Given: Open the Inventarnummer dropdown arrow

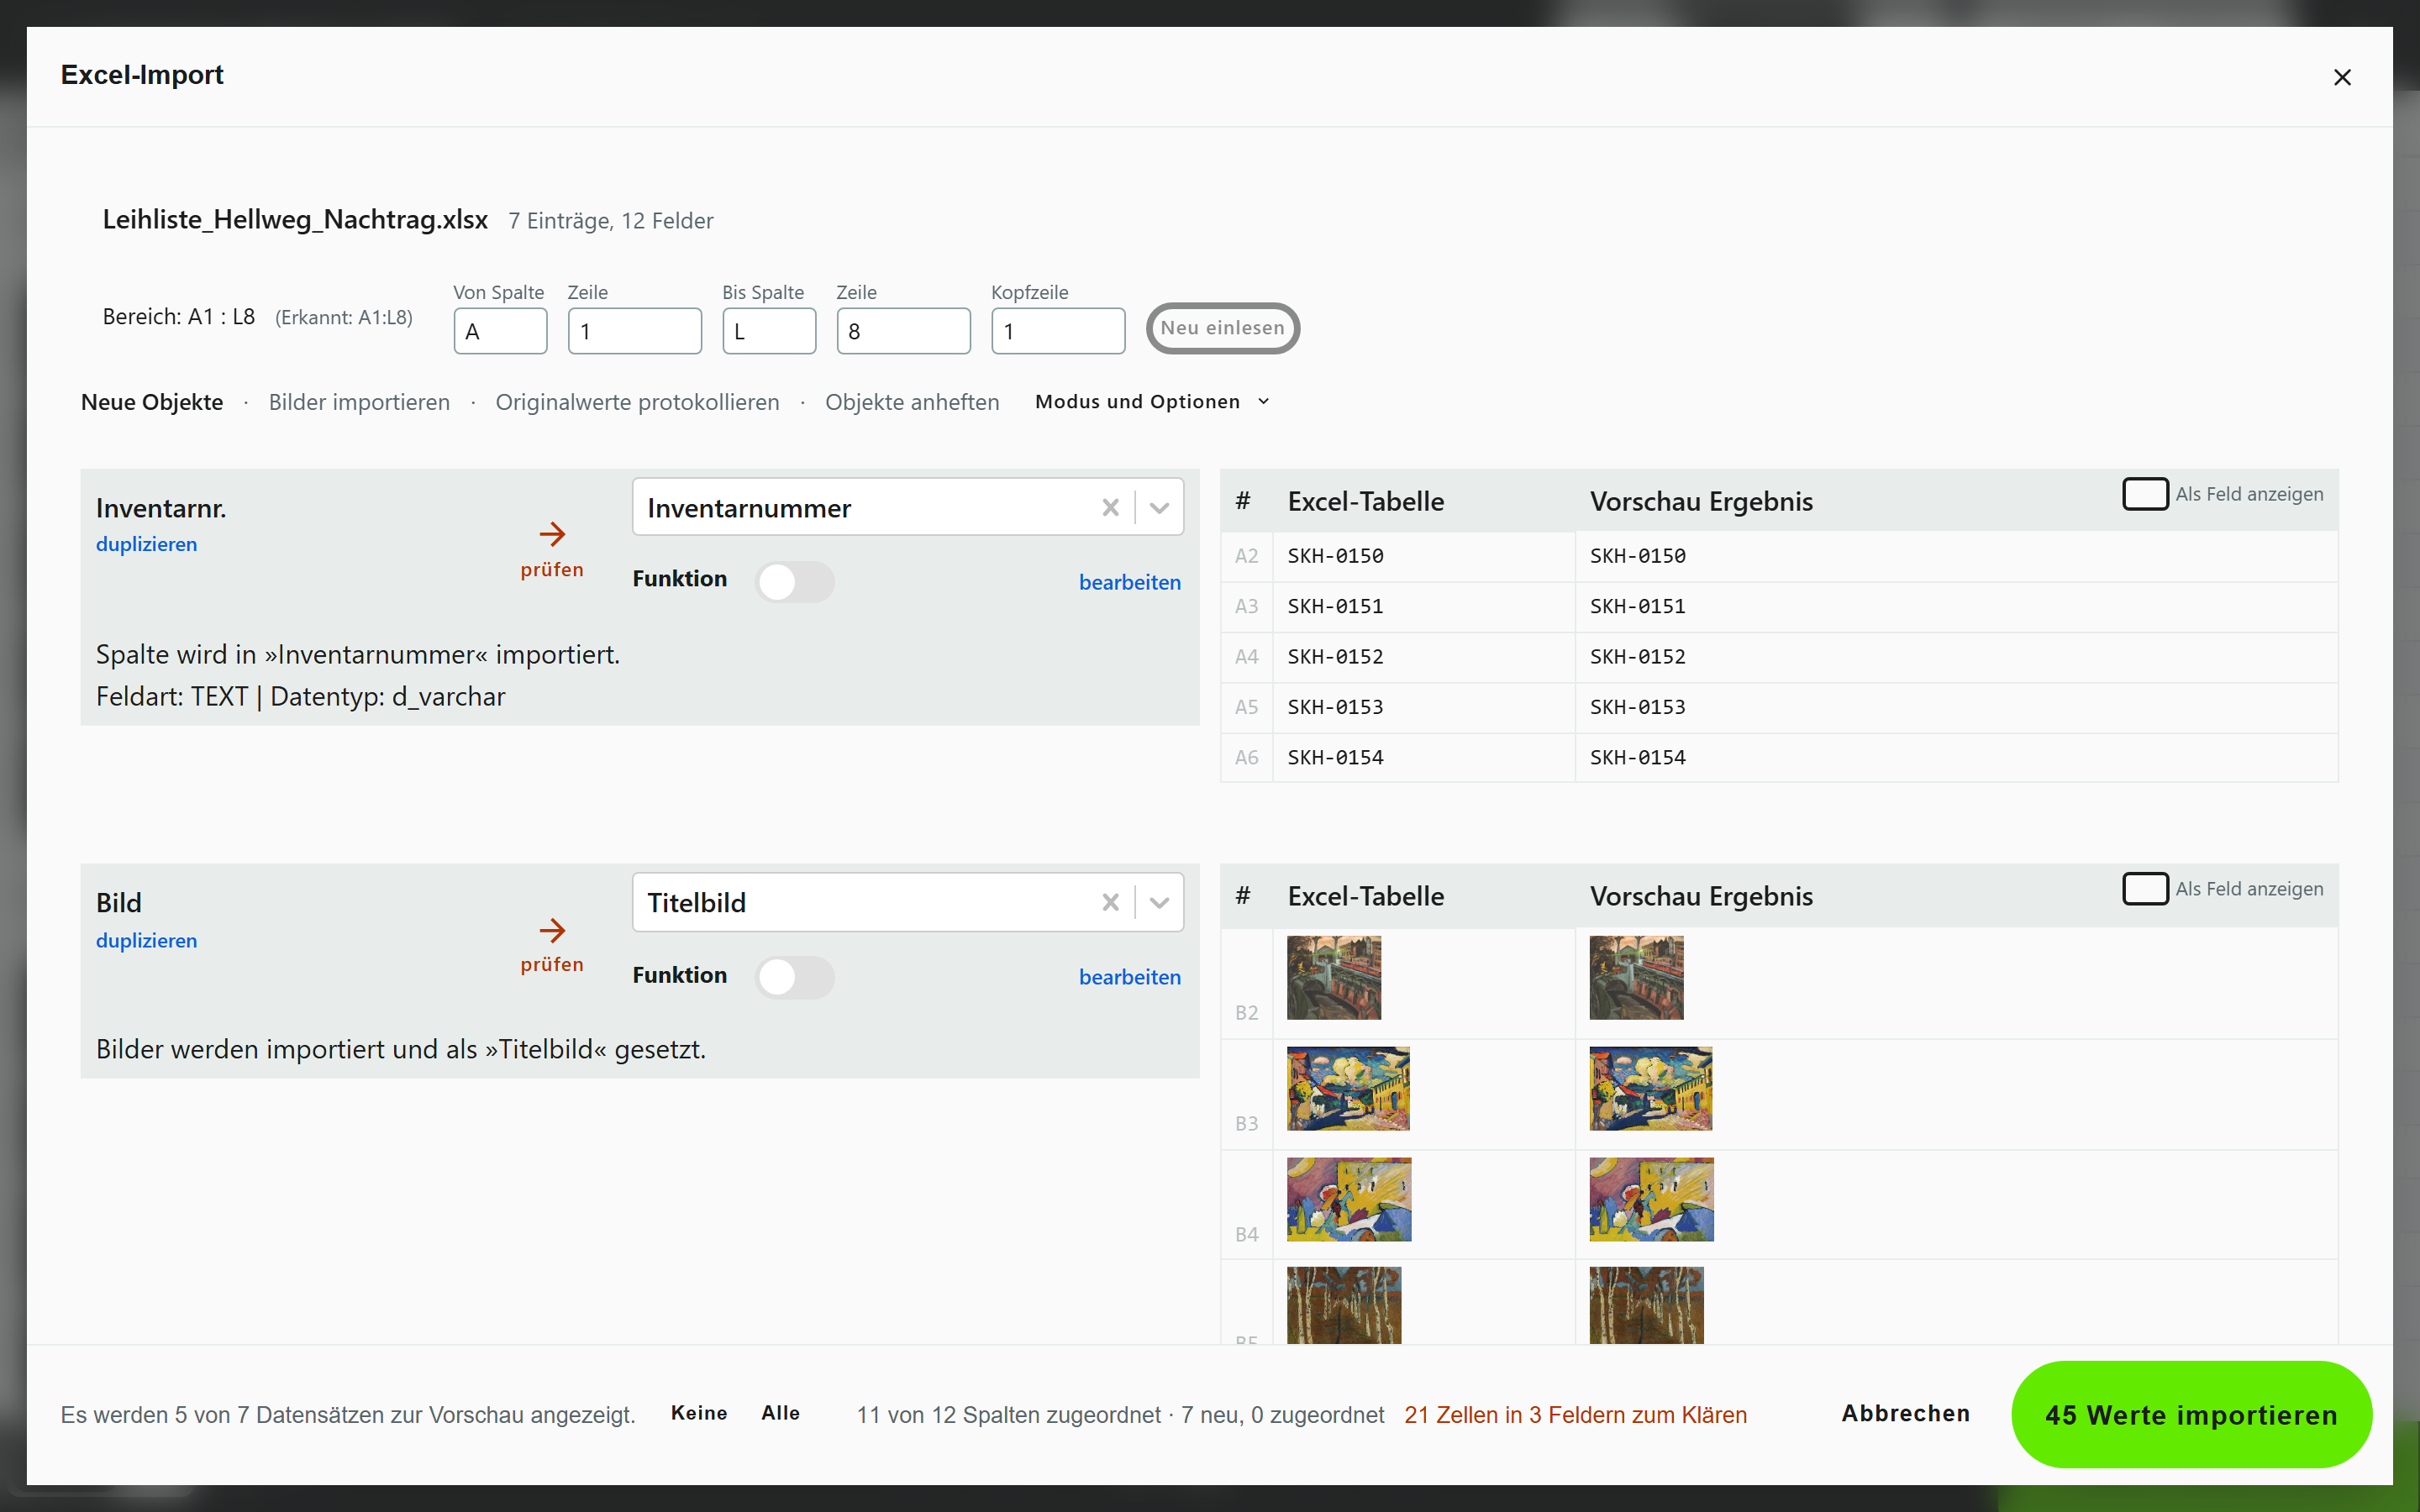Looking at the screenshot, I should pyautogui.click(x=1160, y=507).
